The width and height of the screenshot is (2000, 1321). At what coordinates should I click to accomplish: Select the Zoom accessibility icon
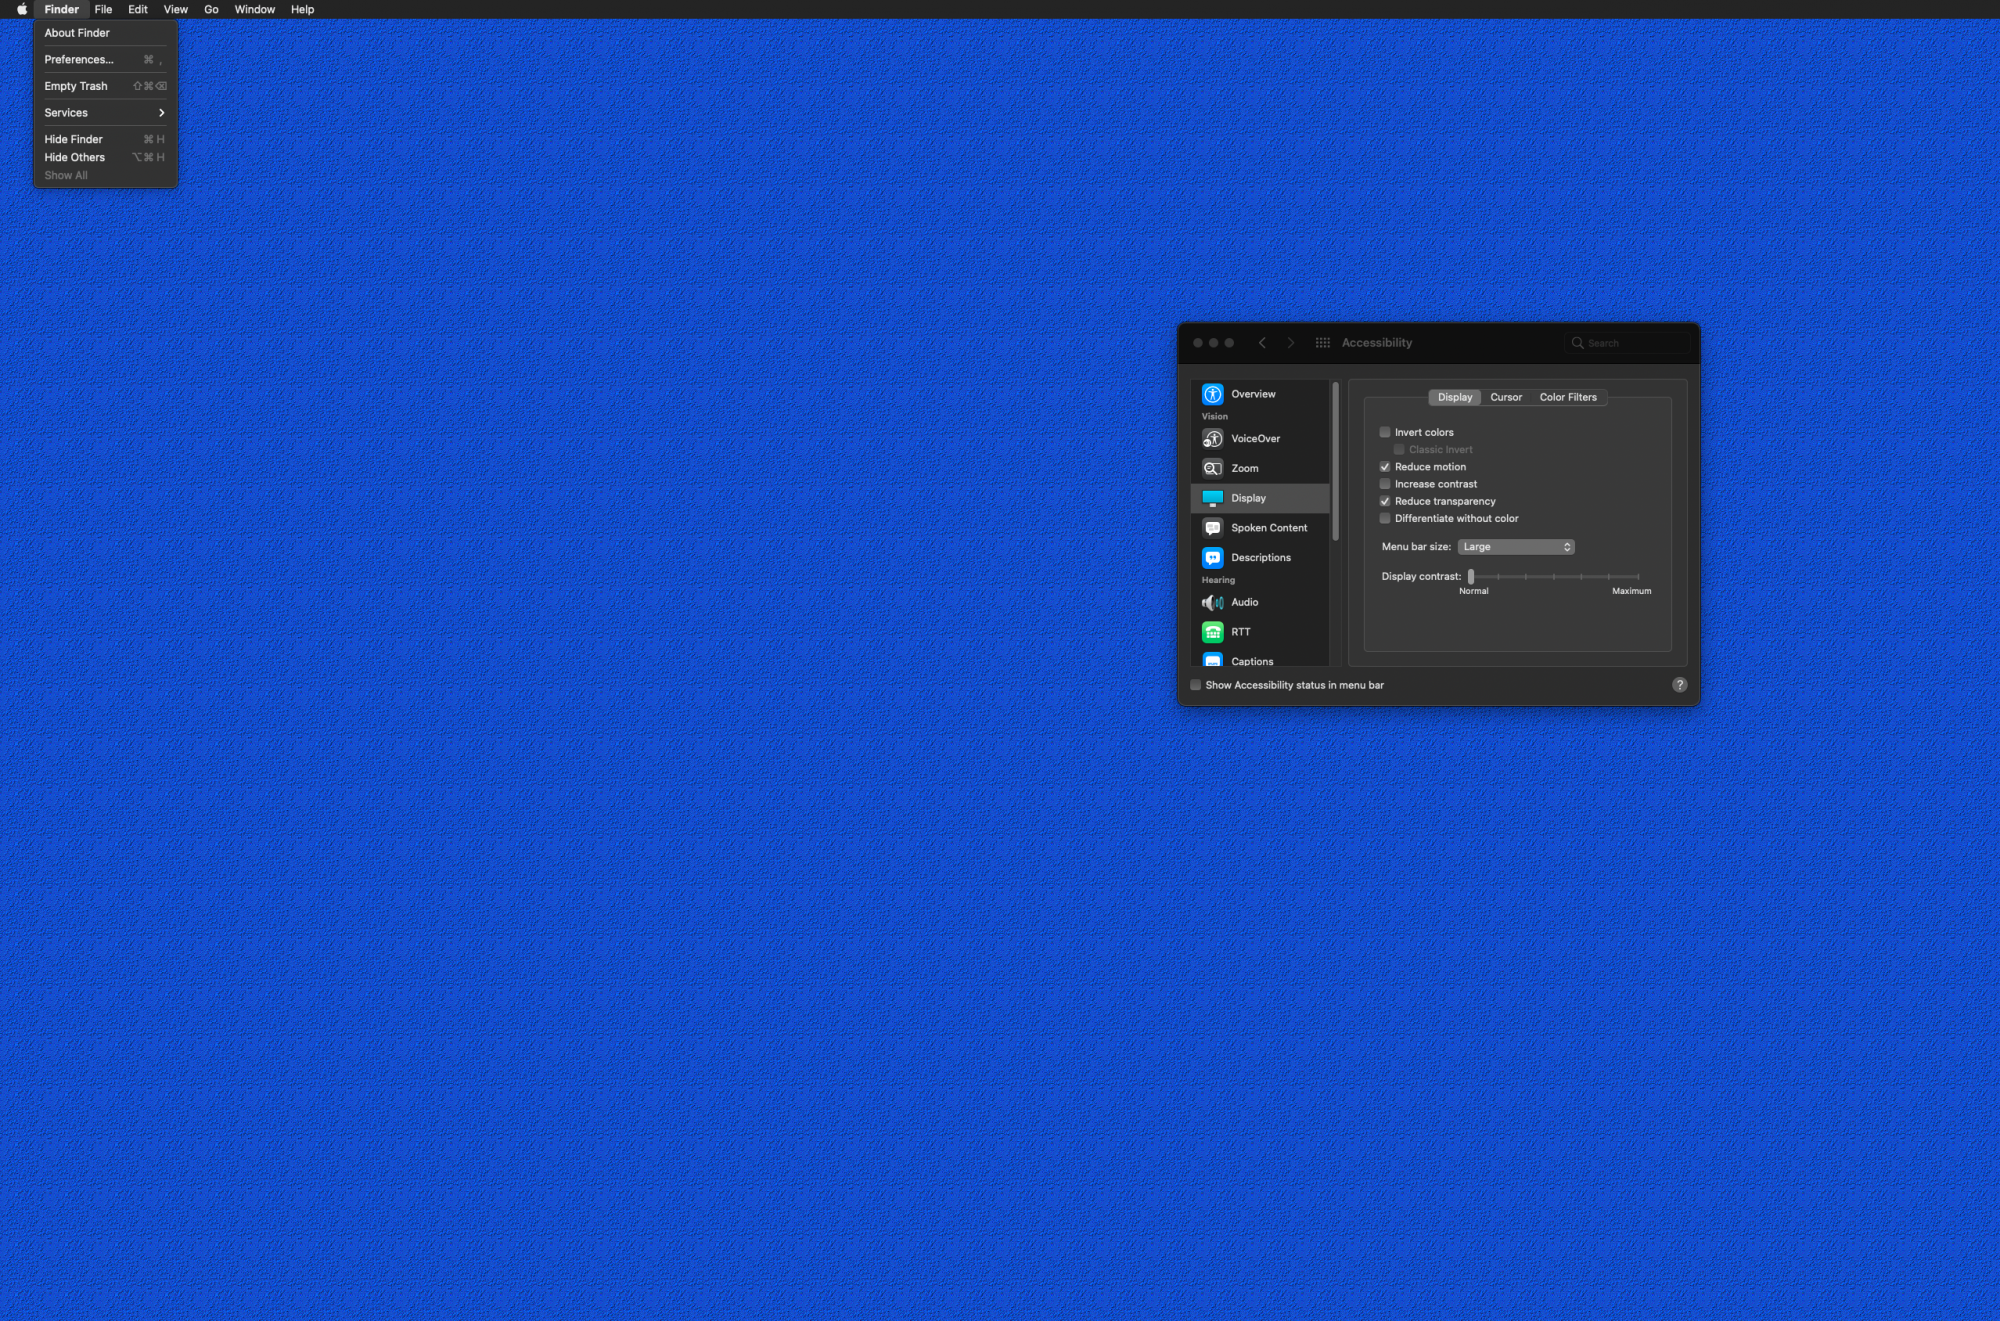1212,468
